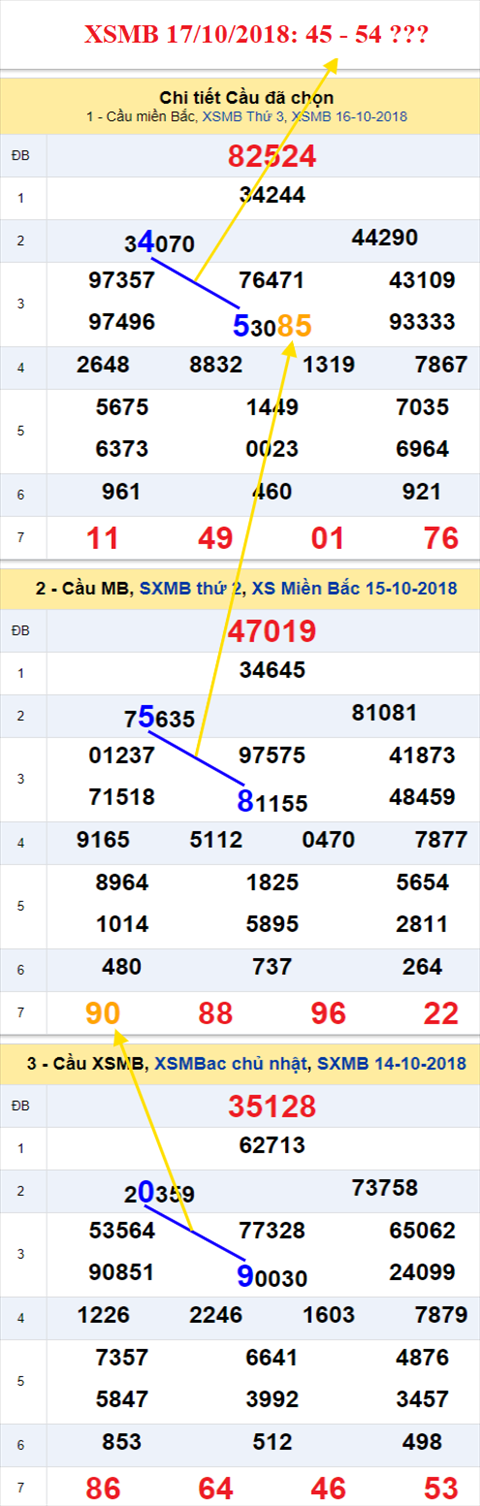
Task: Click fifth prize number 5895
Action: [272, 925]
